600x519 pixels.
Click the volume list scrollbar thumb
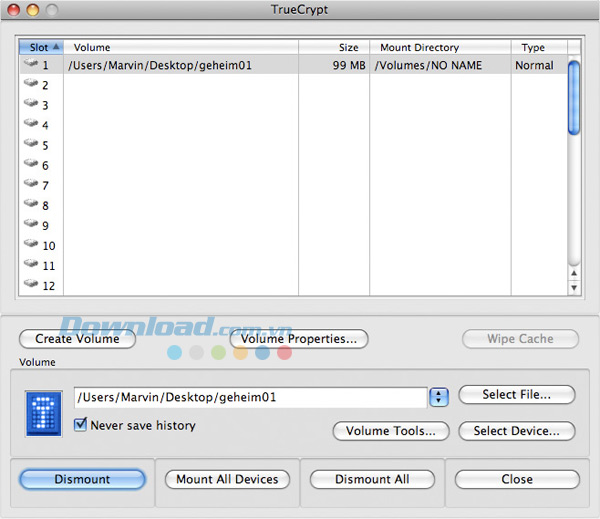click(x=574, y=98)
